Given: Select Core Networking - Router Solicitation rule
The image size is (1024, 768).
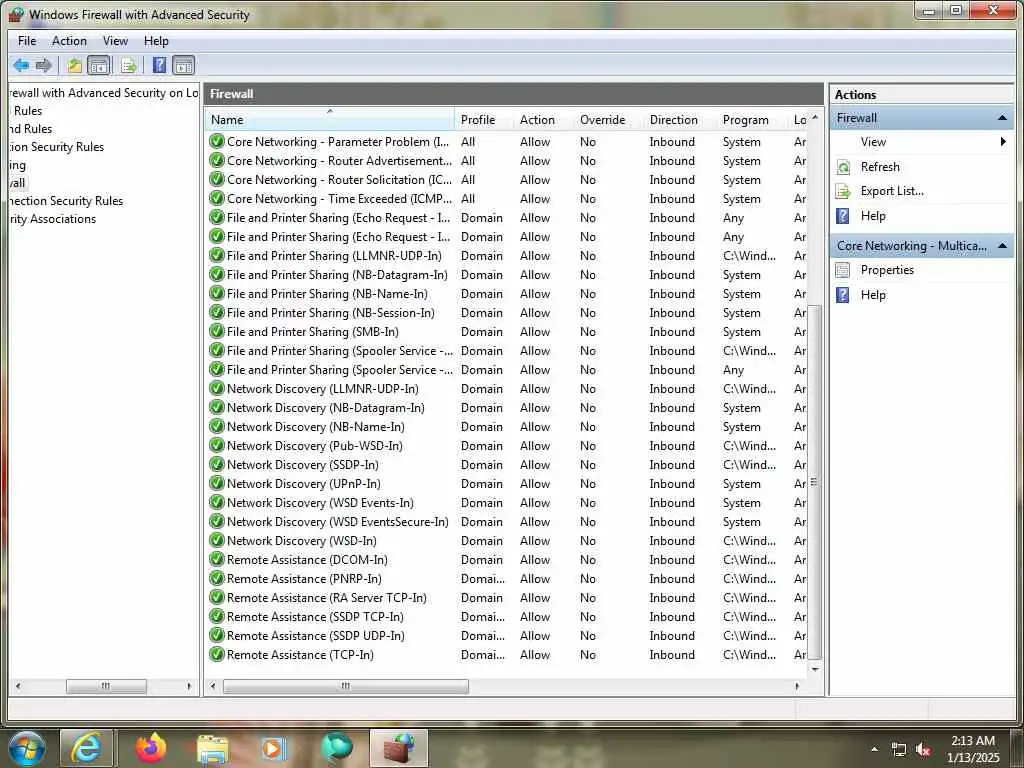Looking at the screenshot, I should [339, 180].
